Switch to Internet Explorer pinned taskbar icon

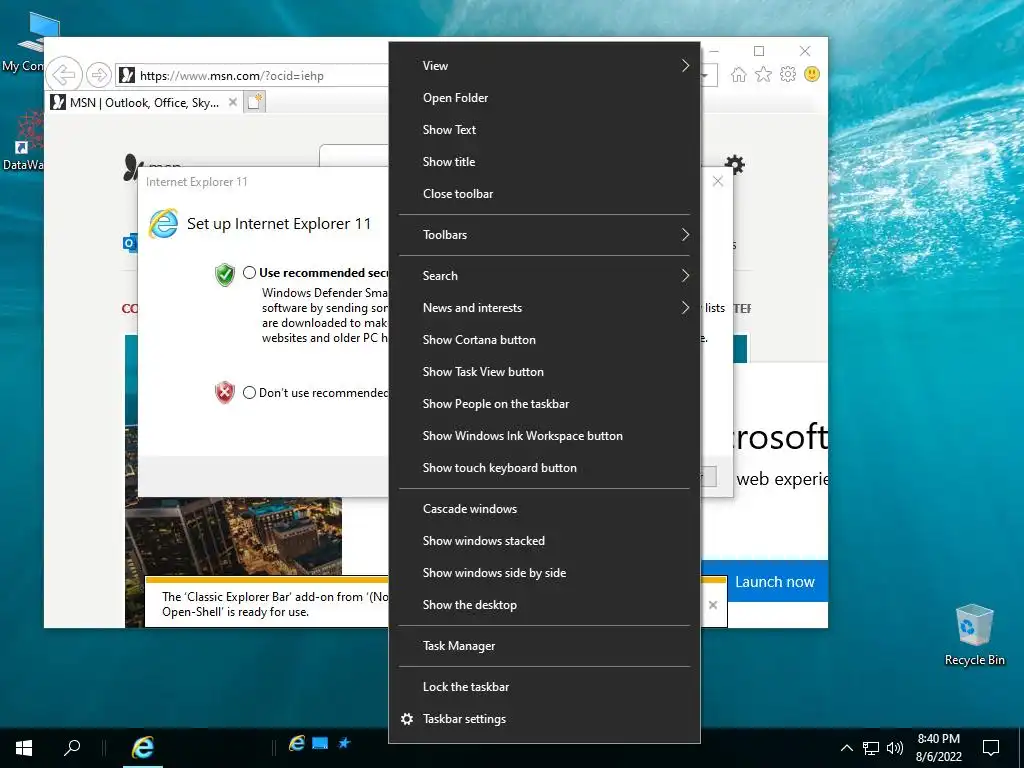click(143, 747)
